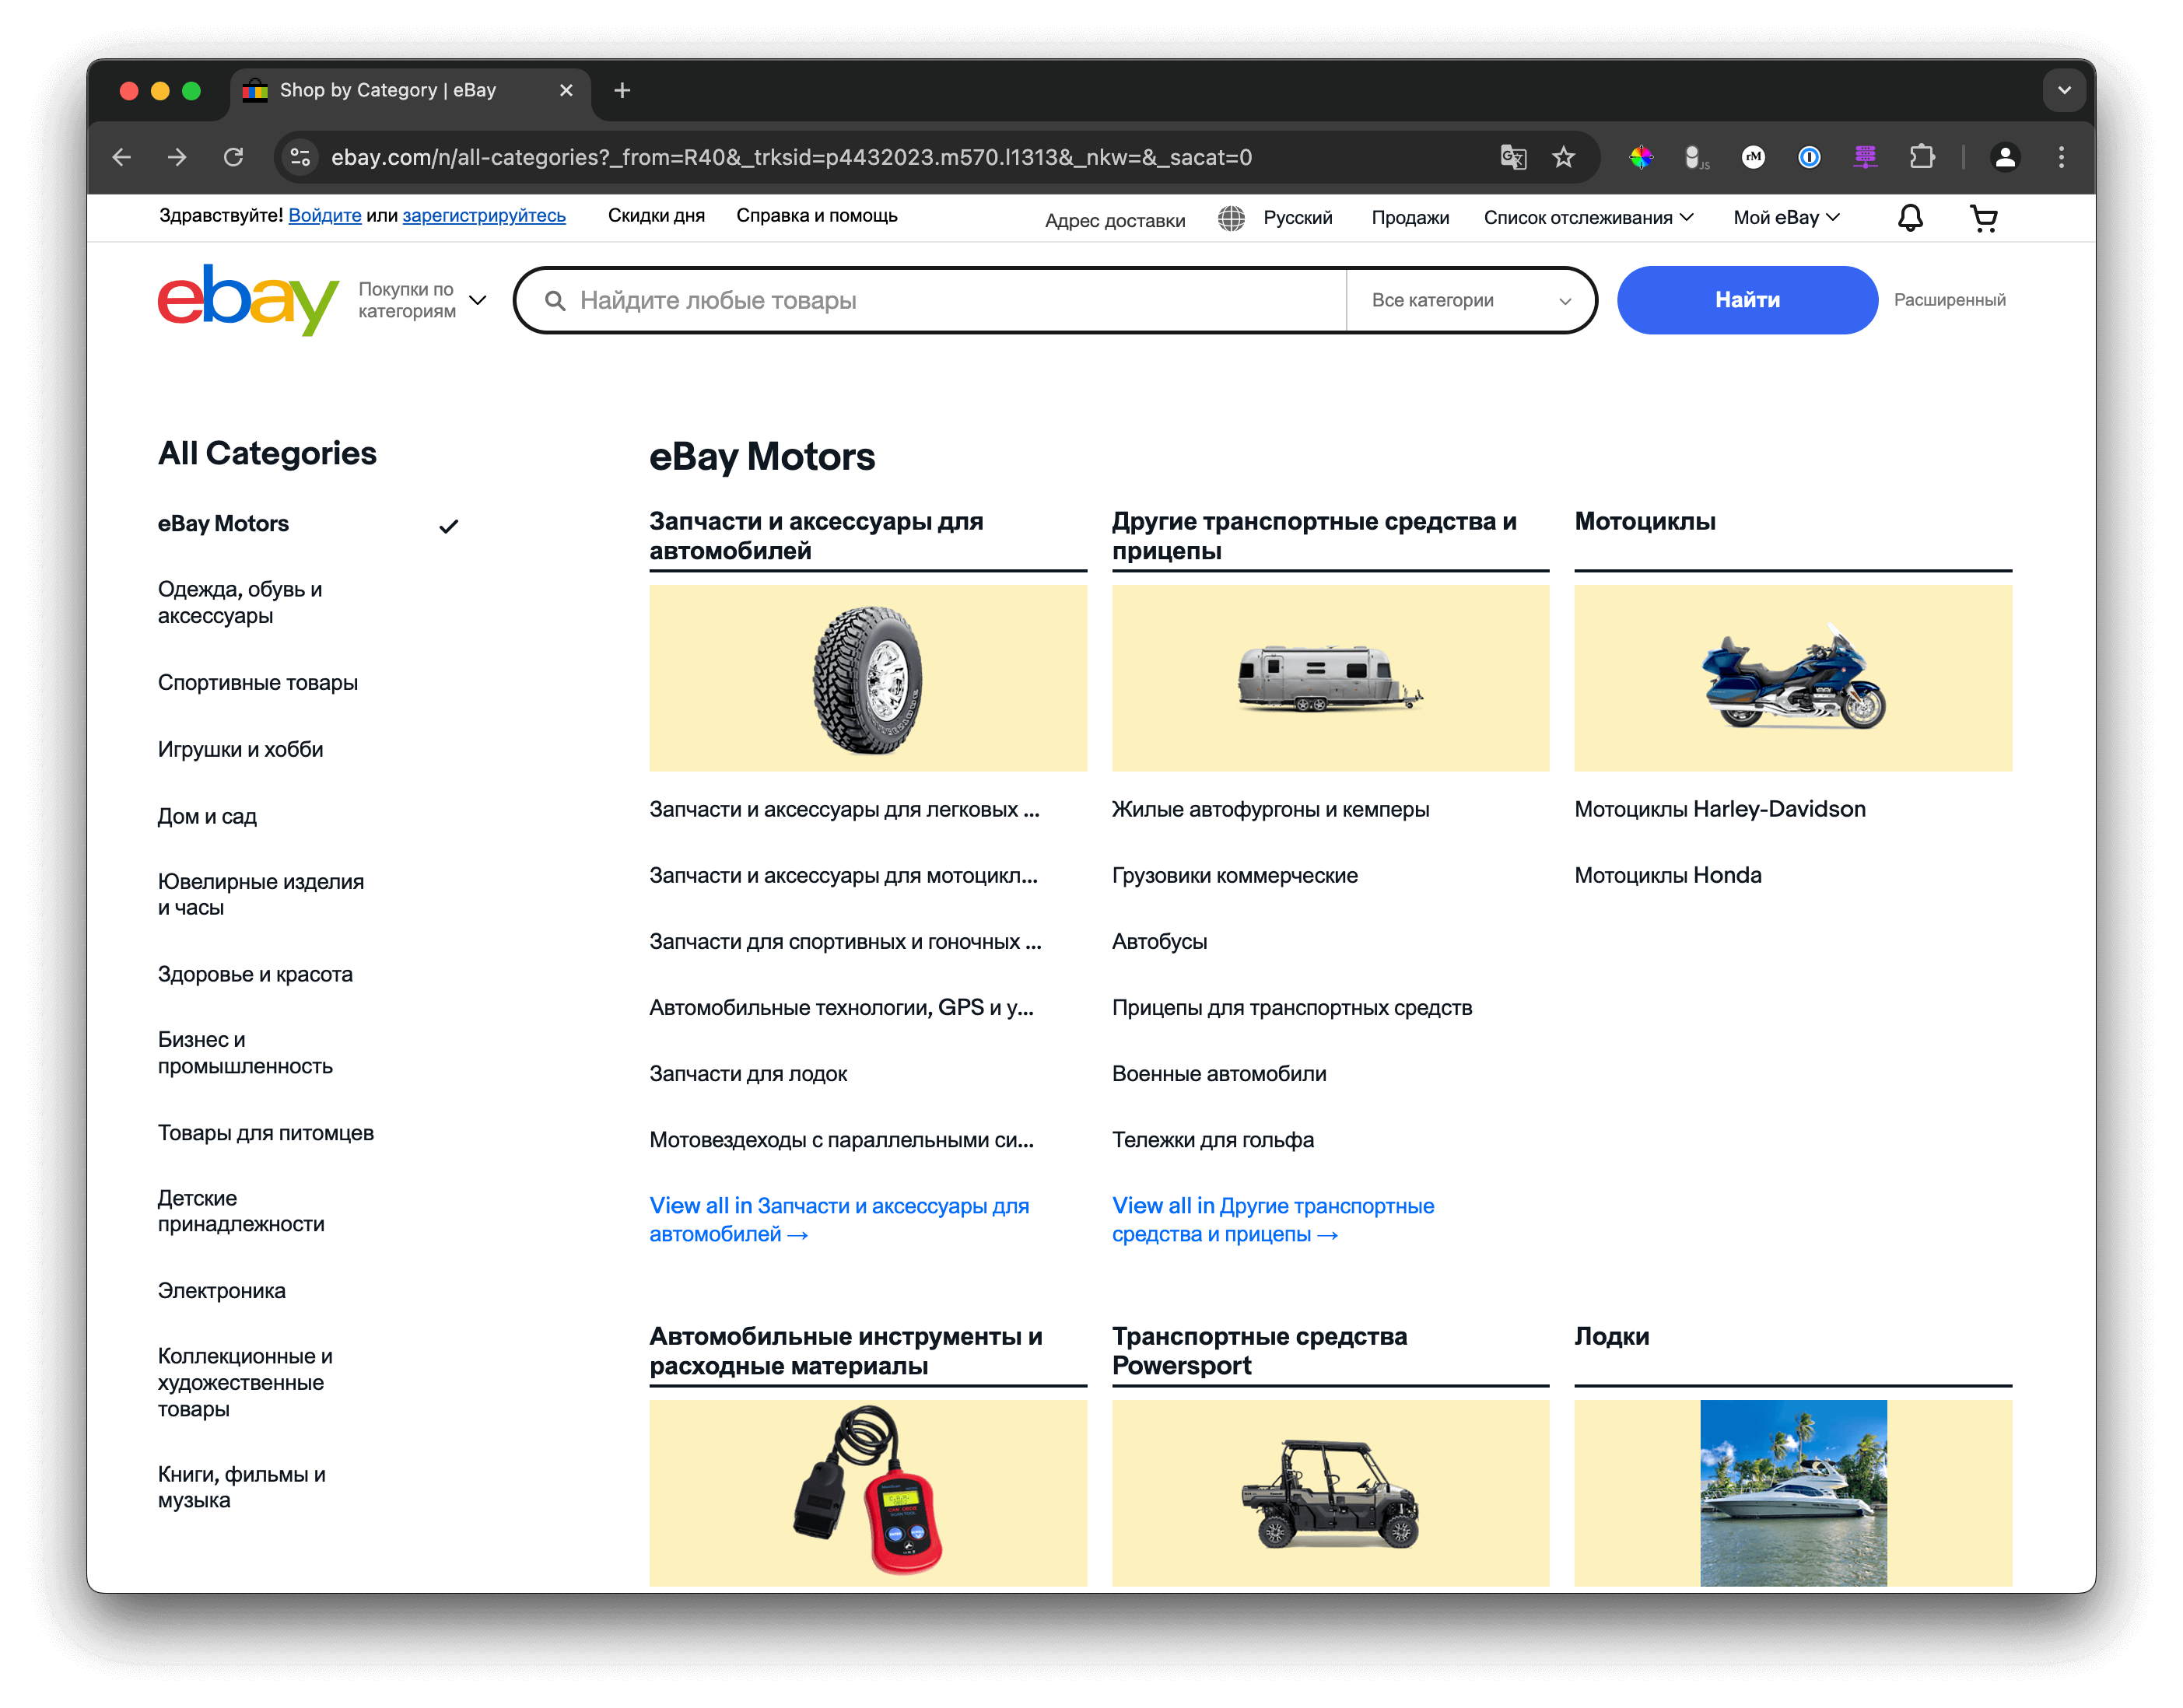Image resolution: width=2183 pixels, height=1708 pixels.
Task: Click Адрес доставки
Action: point(1115,220)
